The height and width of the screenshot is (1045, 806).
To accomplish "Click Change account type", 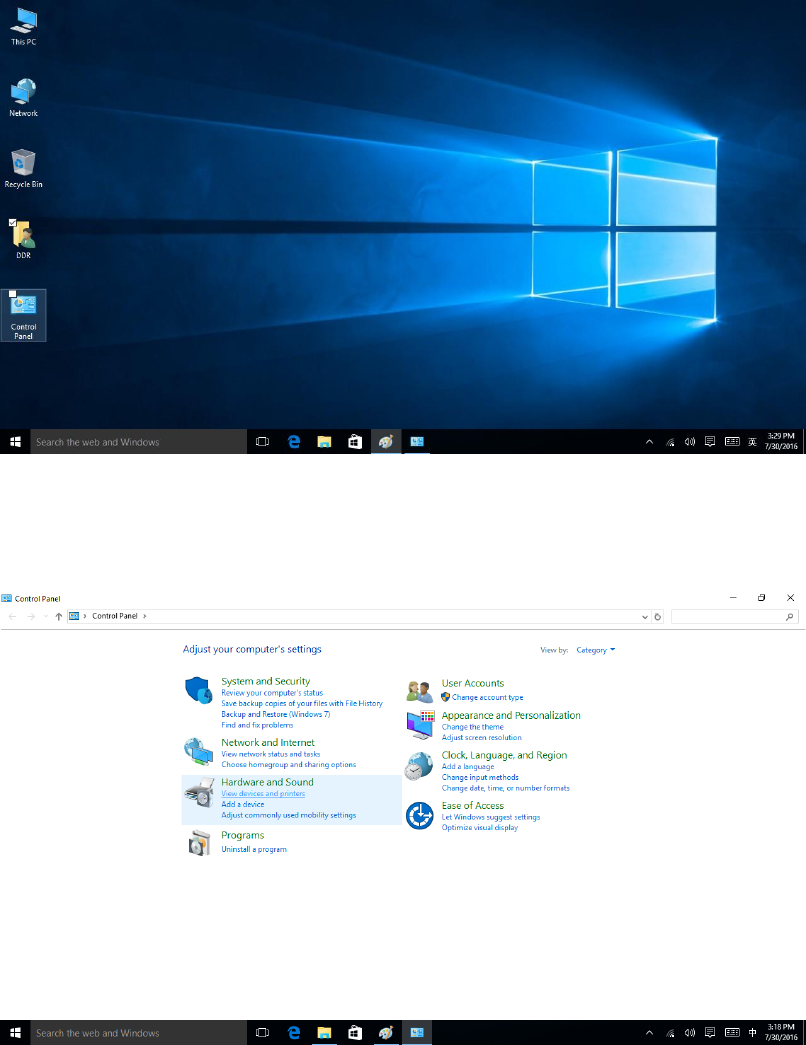I will coord(487,697).
